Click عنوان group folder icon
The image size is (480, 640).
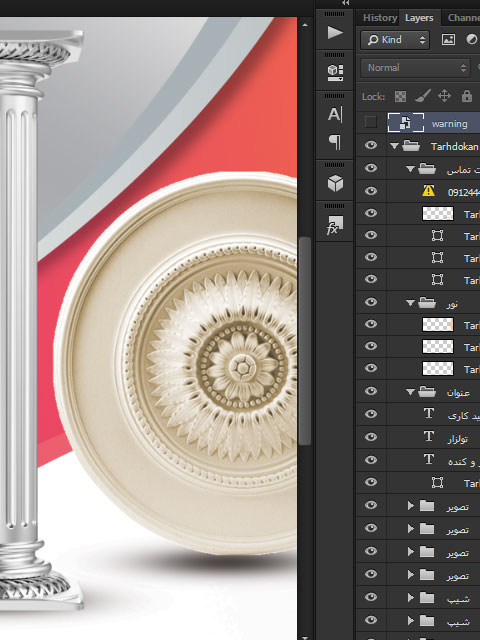click(427, 392)
